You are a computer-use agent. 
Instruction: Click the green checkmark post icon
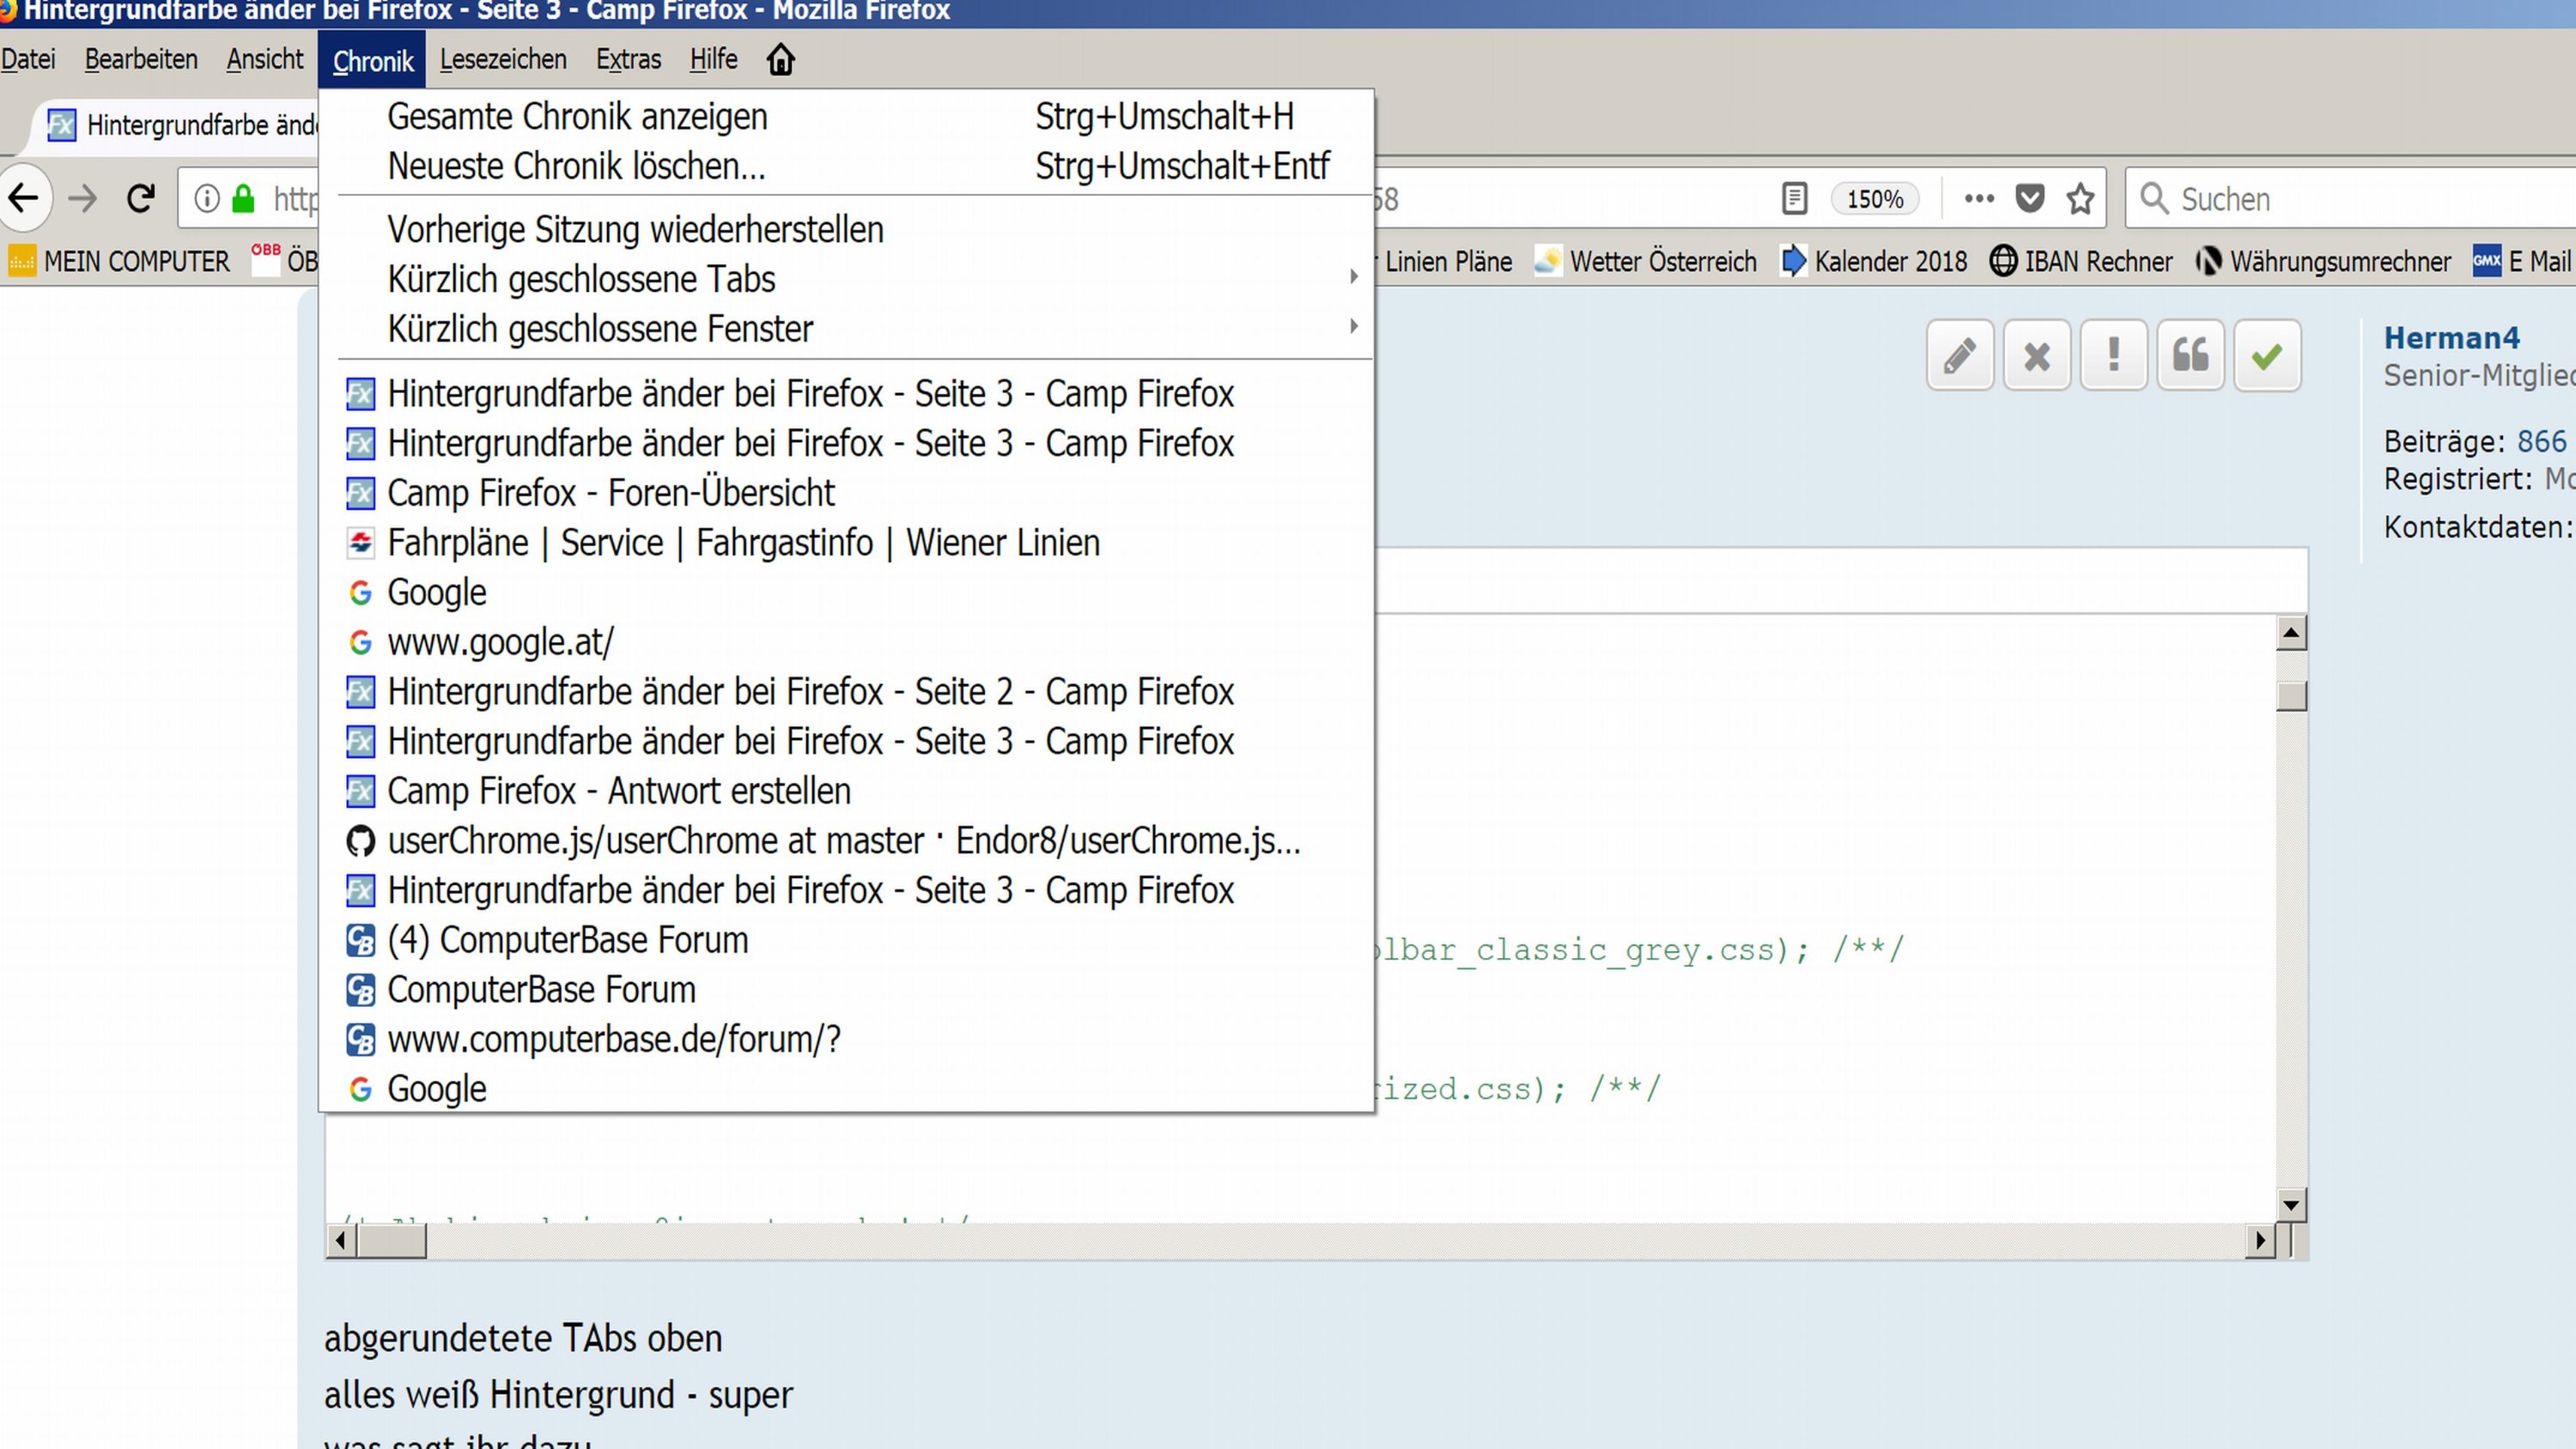[x=2266, y=356]
